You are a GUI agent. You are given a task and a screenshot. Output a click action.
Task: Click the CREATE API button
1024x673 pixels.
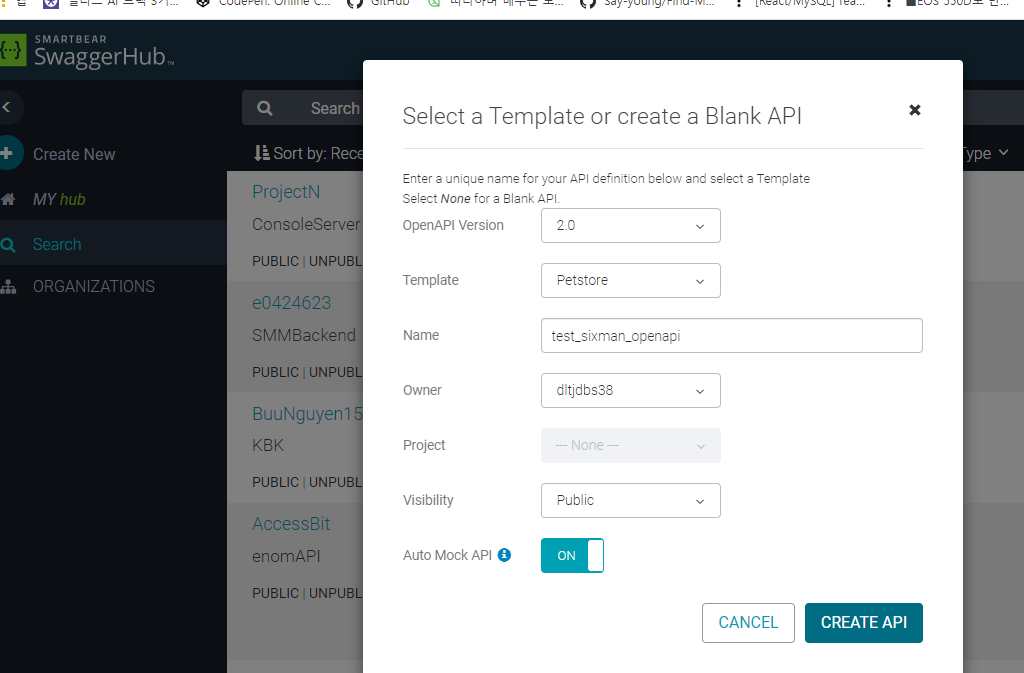863,623
